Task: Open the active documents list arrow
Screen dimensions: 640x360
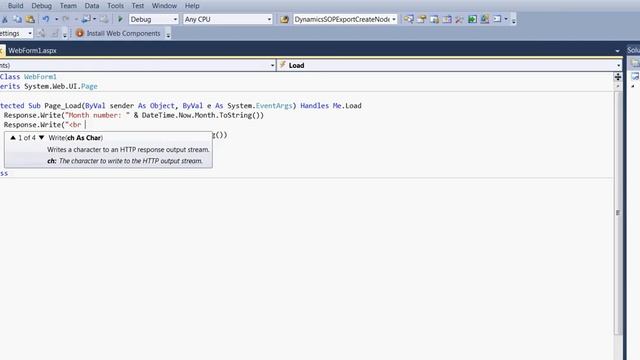Action: click(617, 51)
